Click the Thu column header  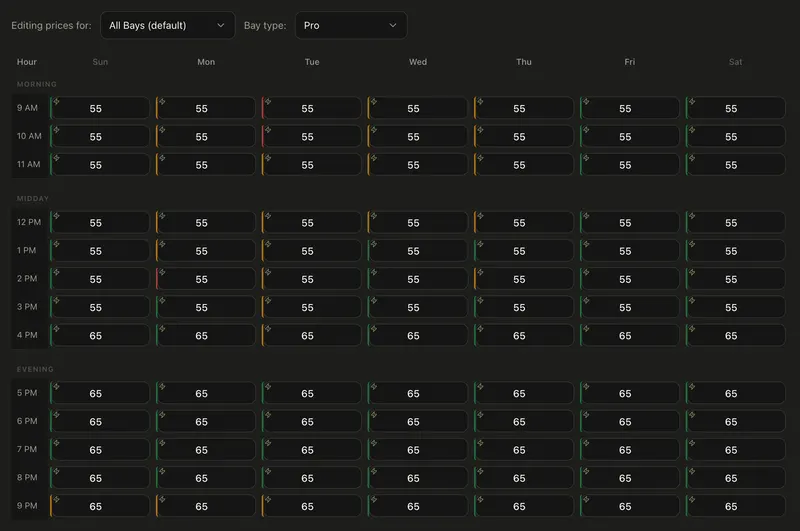523,62
